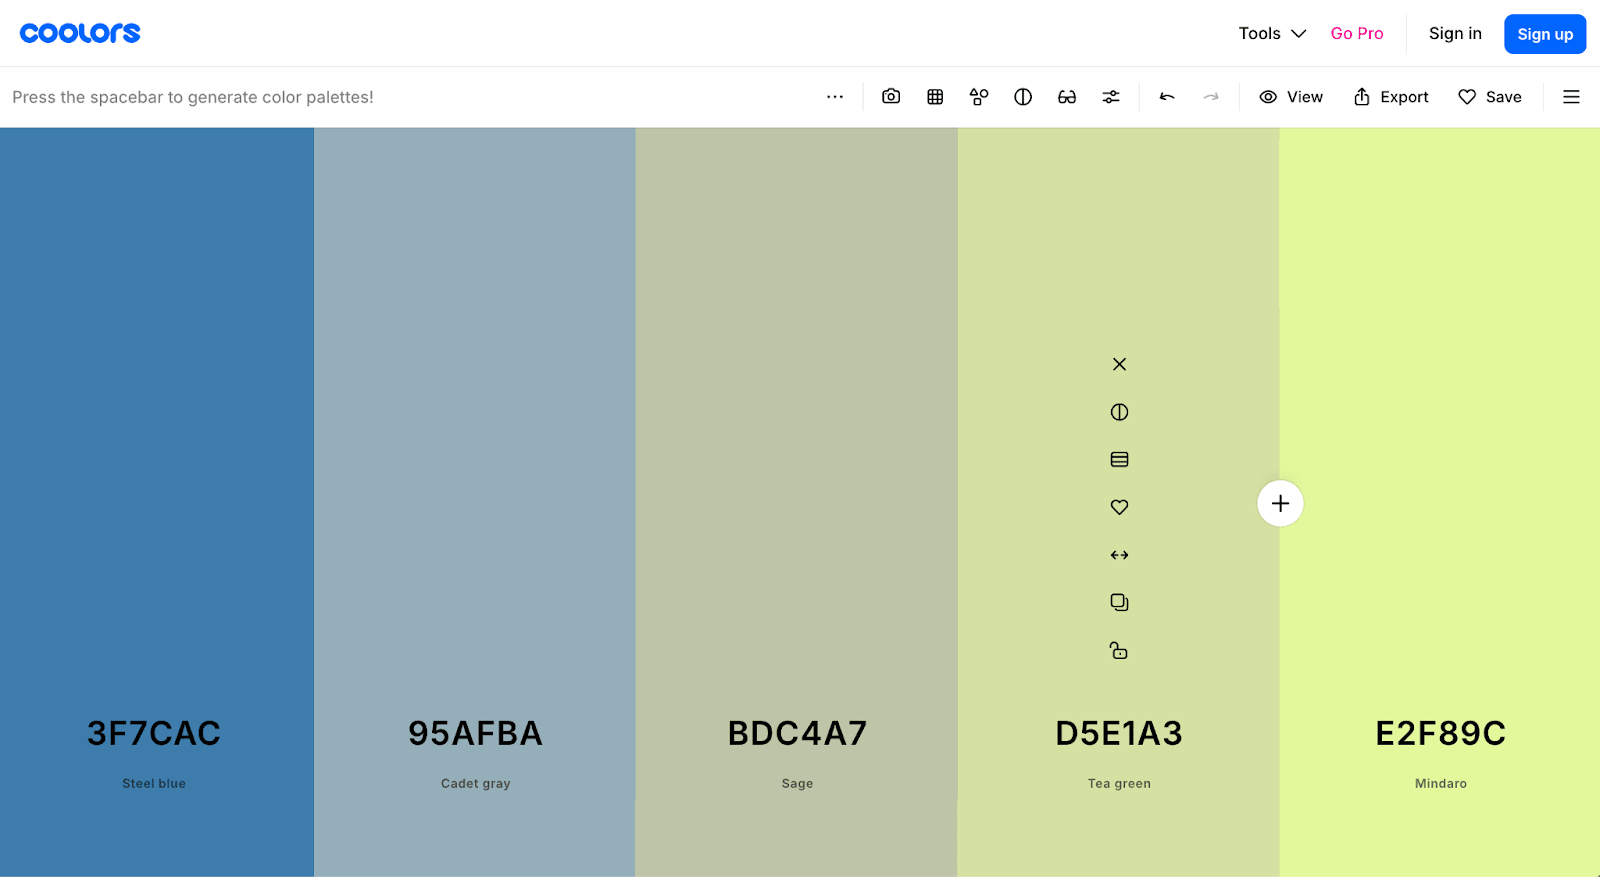Image resolution: width=1600 pixels, height=877 pixels.
Task: Favorite the Tea green color with heart icon
Action: tap(1119, 507)
